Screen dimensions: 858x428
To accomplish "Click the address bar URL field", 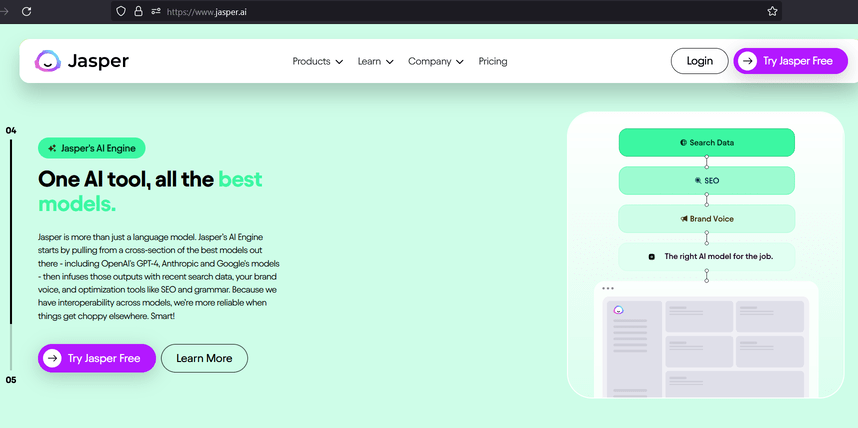I will 447,11.
